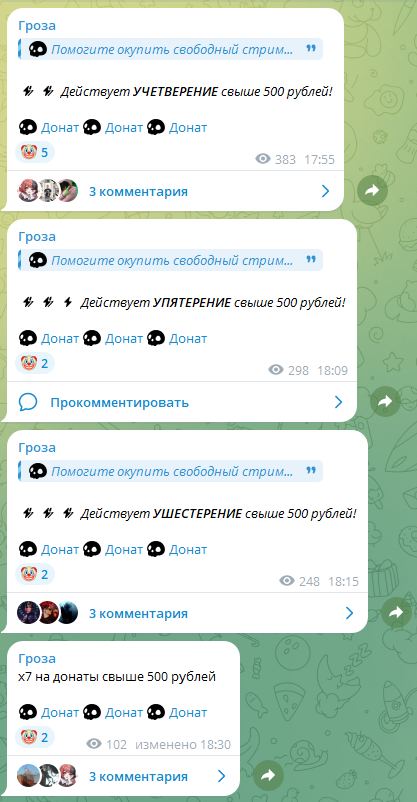Open comments chevron under 18:15 post
Image resolution: width=417 pixels, height=802 pixels.
349,613
